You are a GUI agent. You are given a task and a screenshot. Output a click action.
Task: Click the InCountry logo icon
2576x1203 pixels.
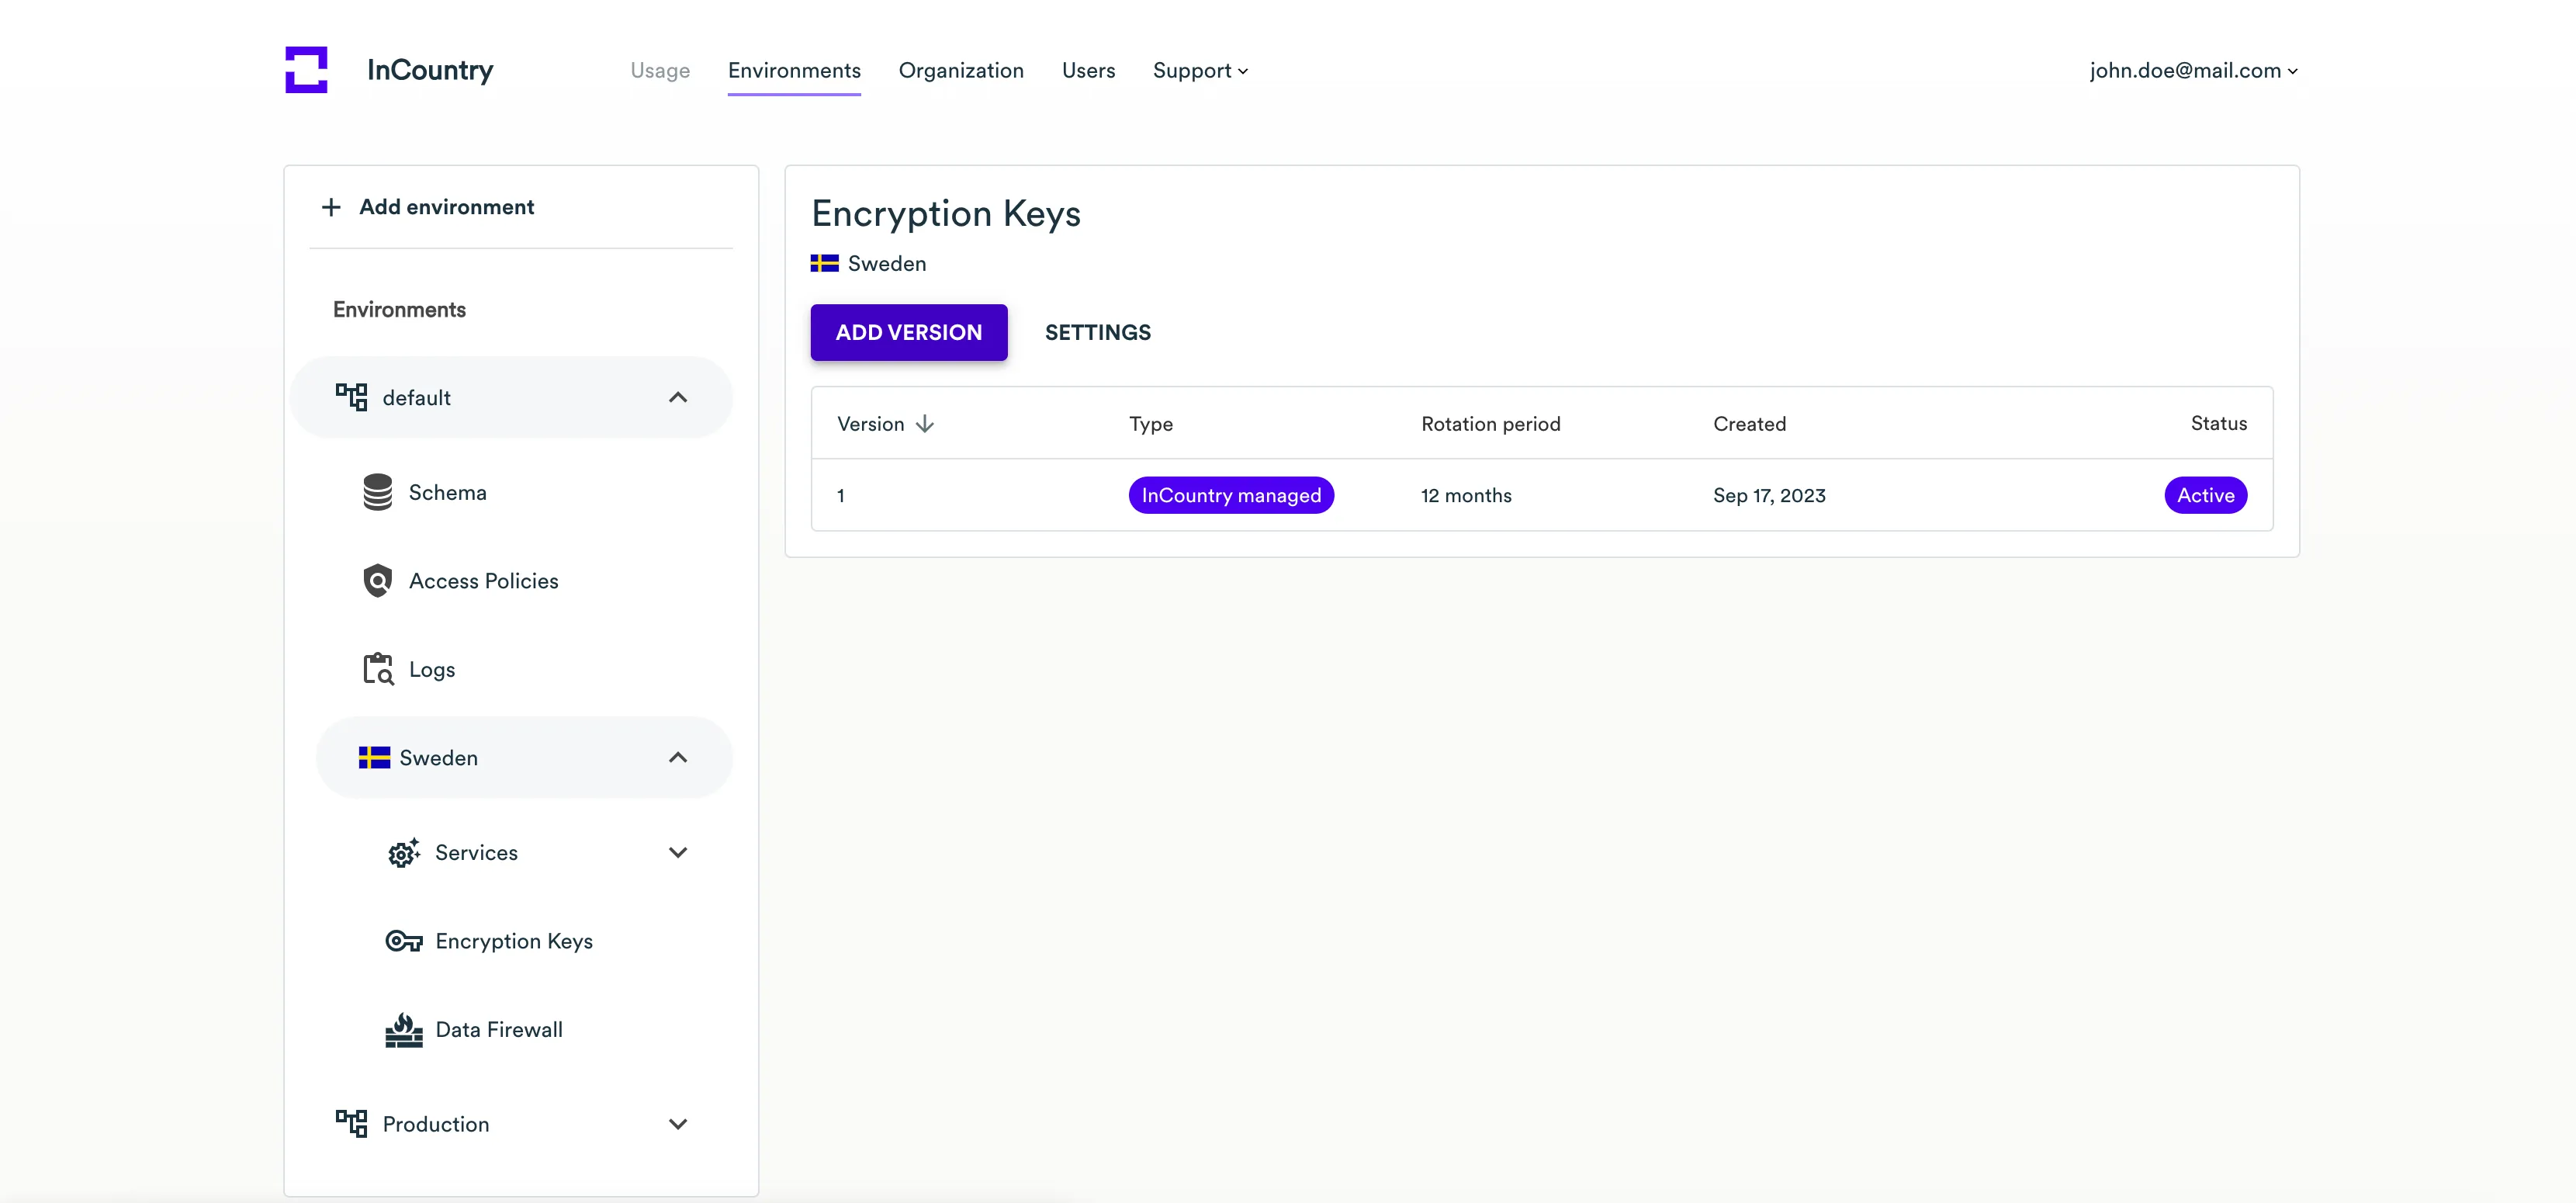click(x=306, y=70)
